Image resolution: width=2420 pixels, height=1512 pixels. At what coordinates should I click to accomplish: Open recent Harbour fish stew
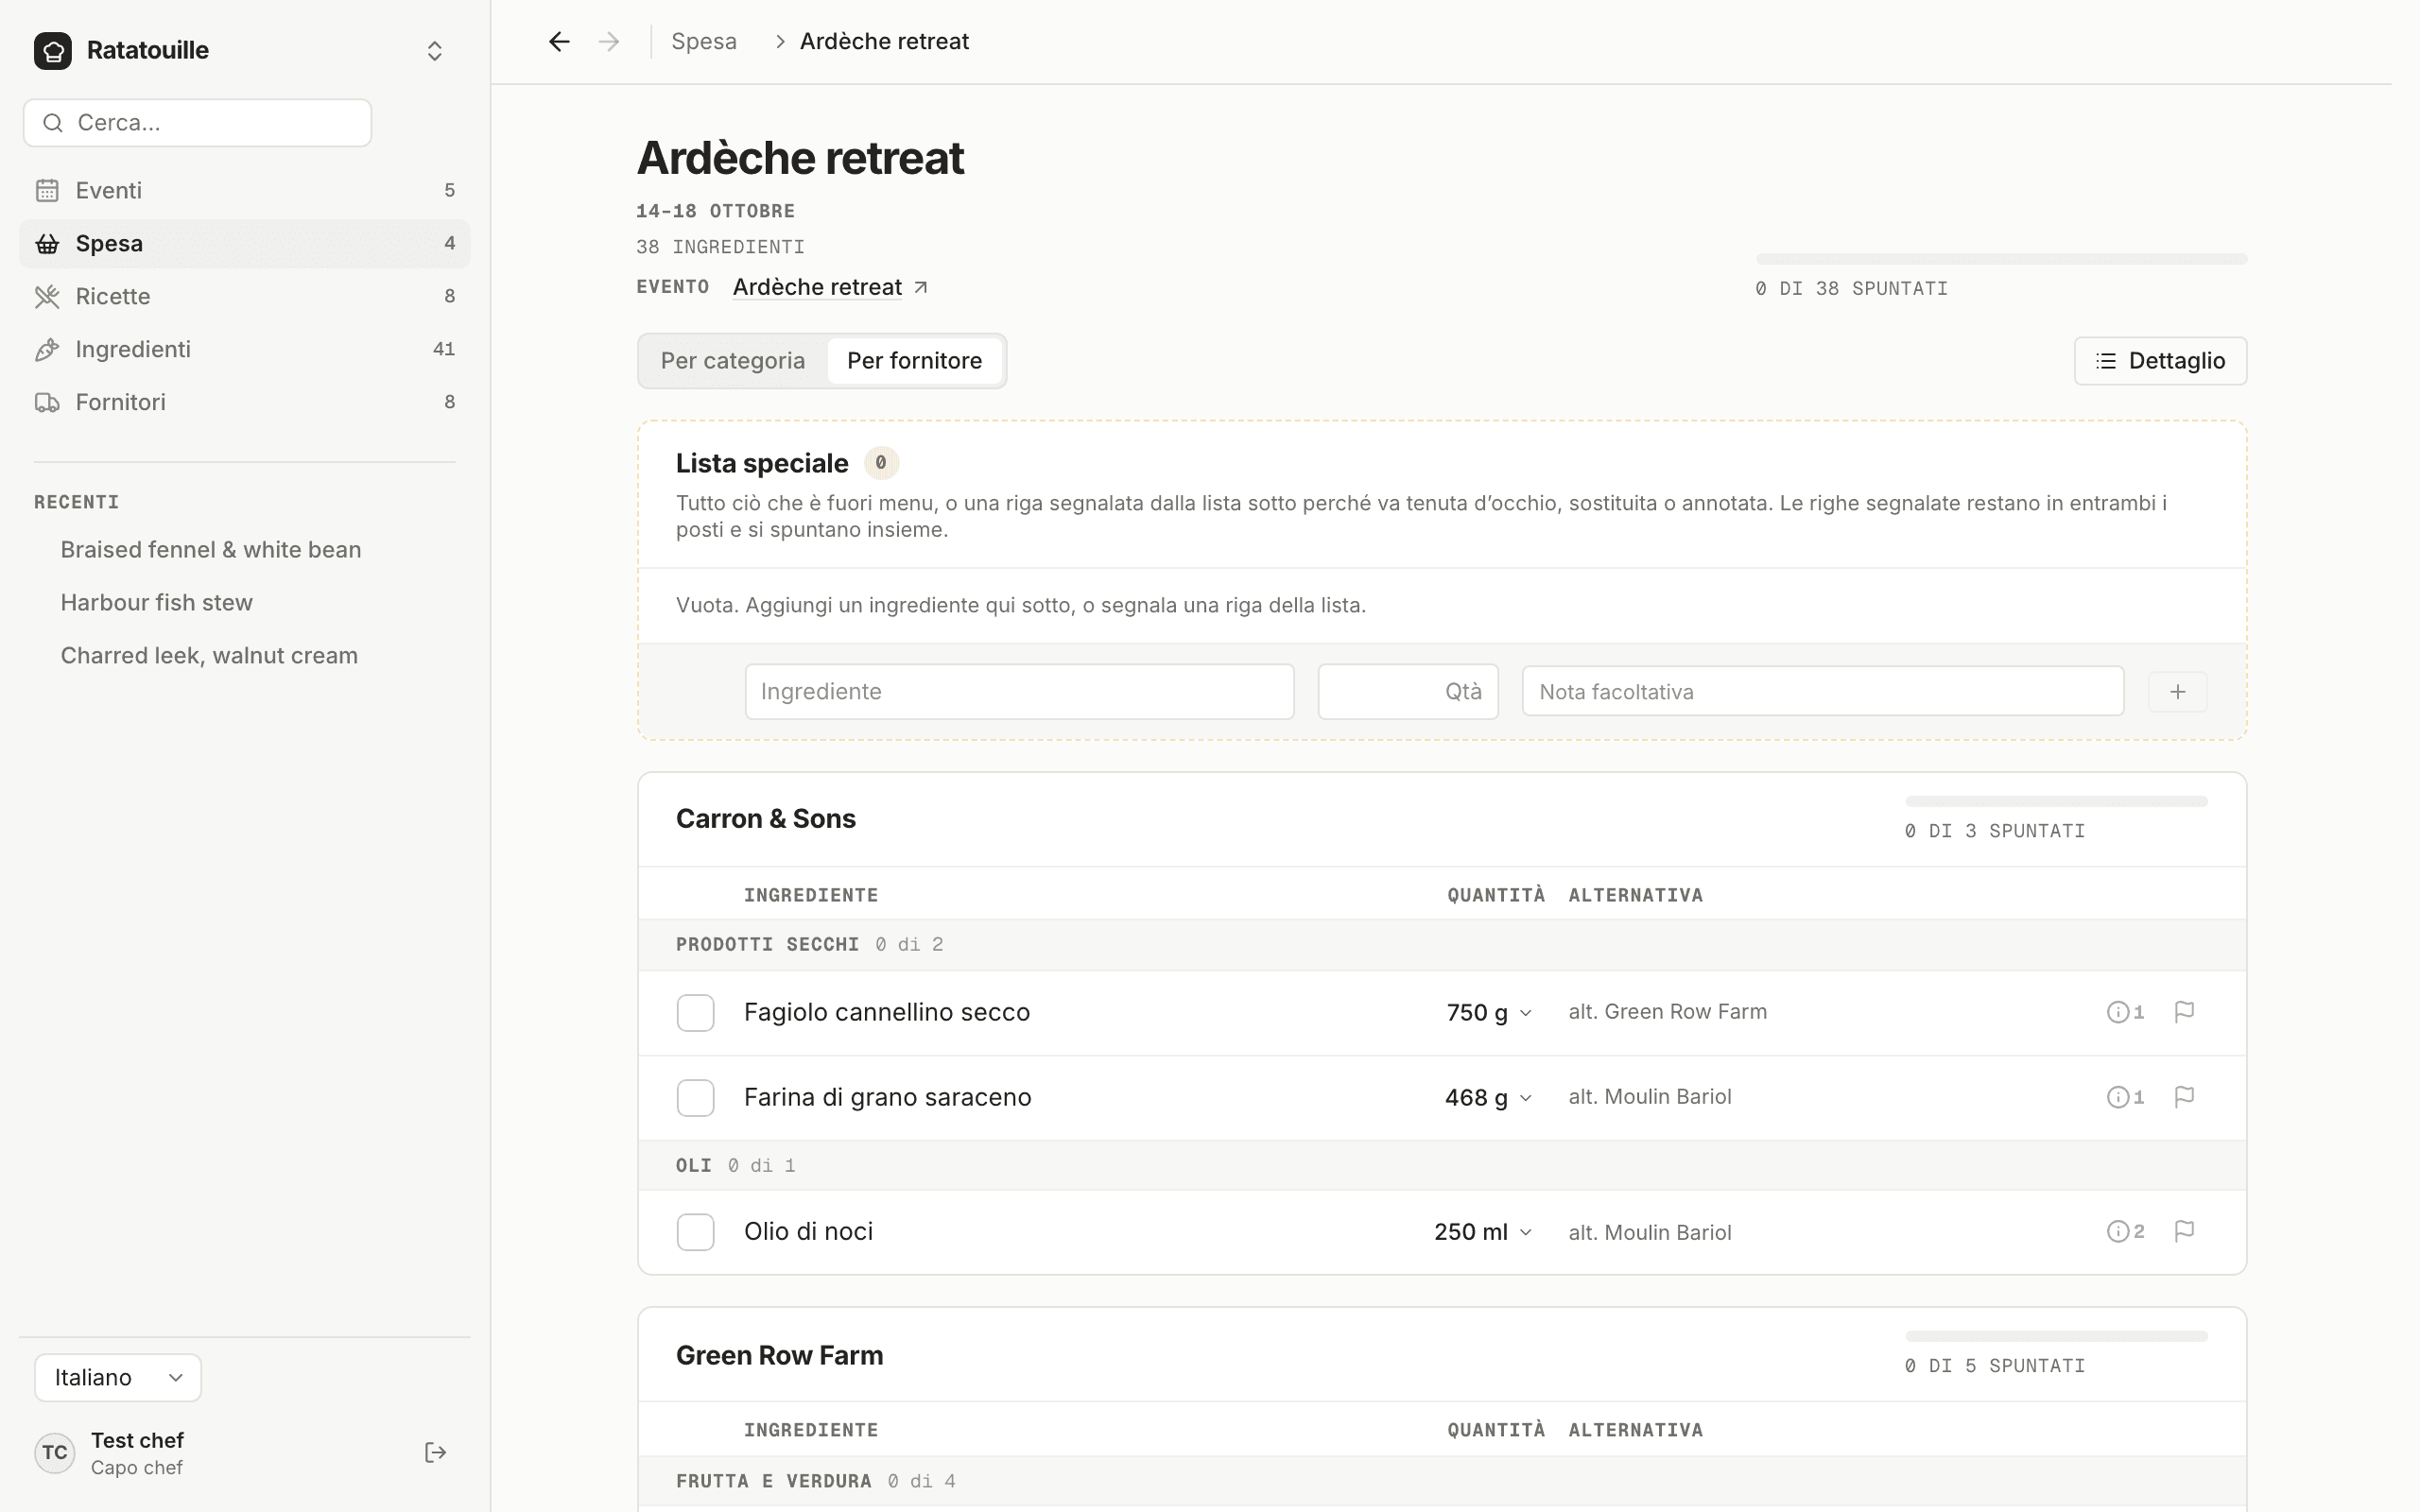pos(157,602)
